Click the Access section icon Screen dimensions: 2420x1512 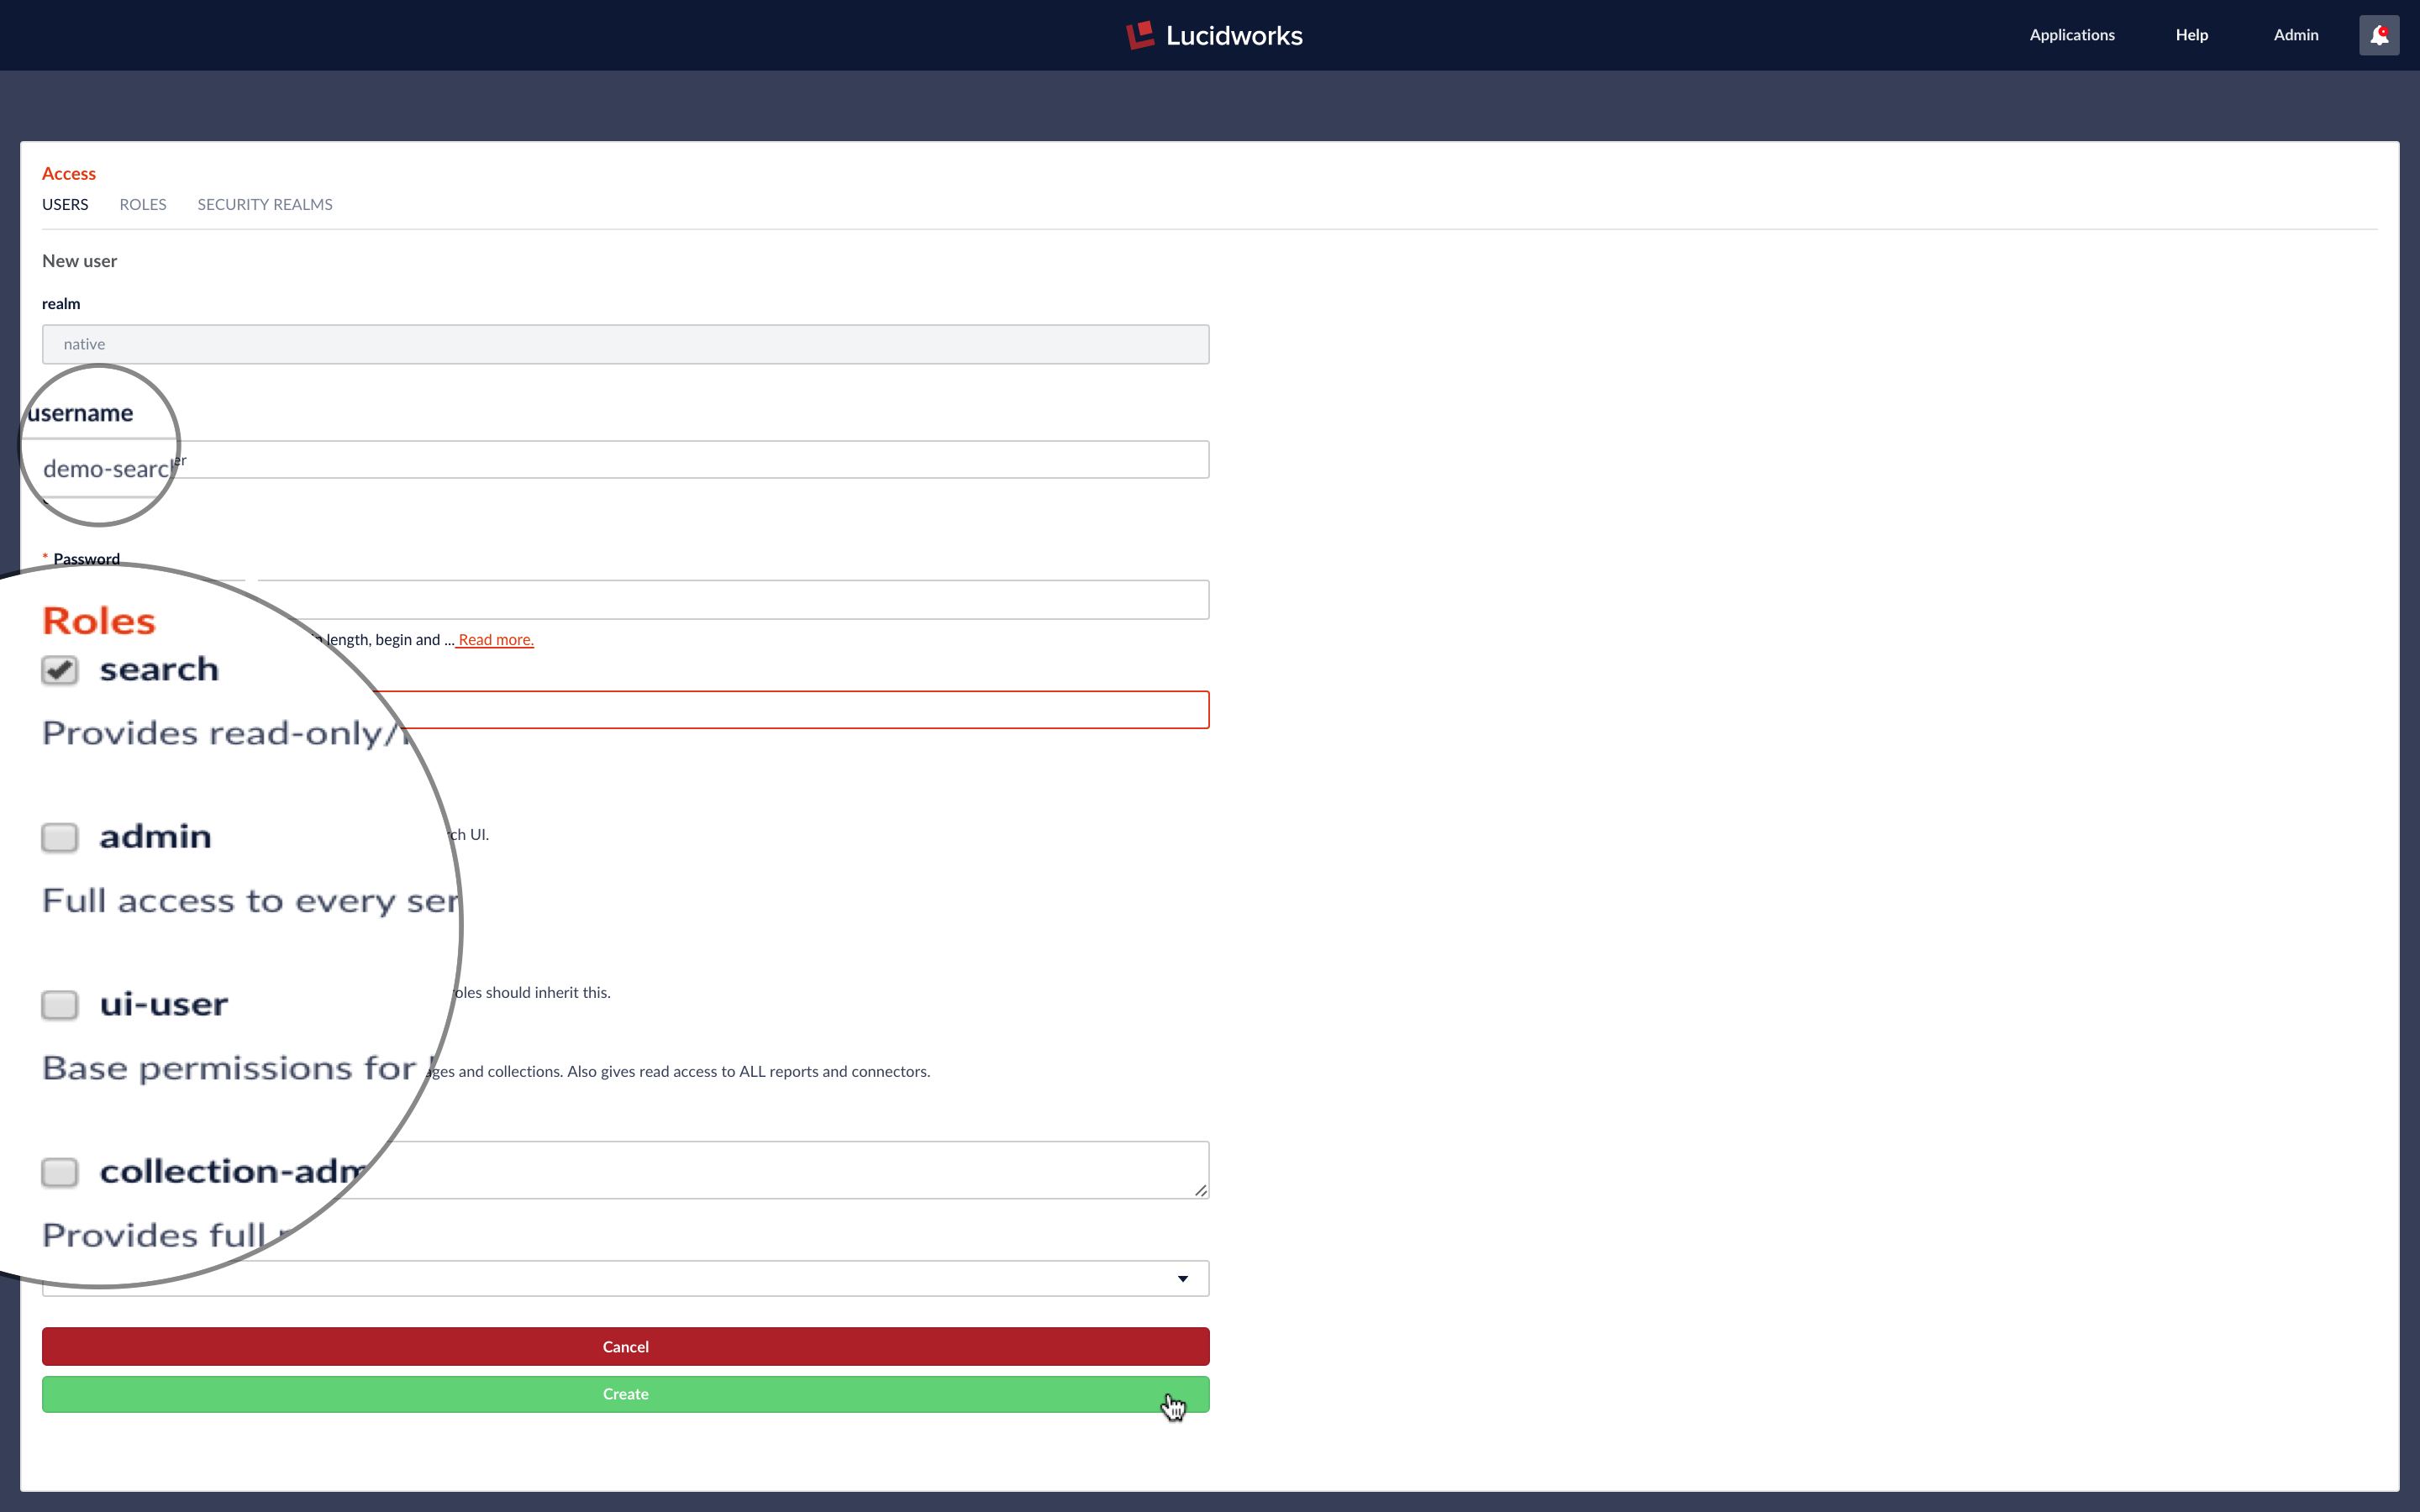[x=68, y=172]
